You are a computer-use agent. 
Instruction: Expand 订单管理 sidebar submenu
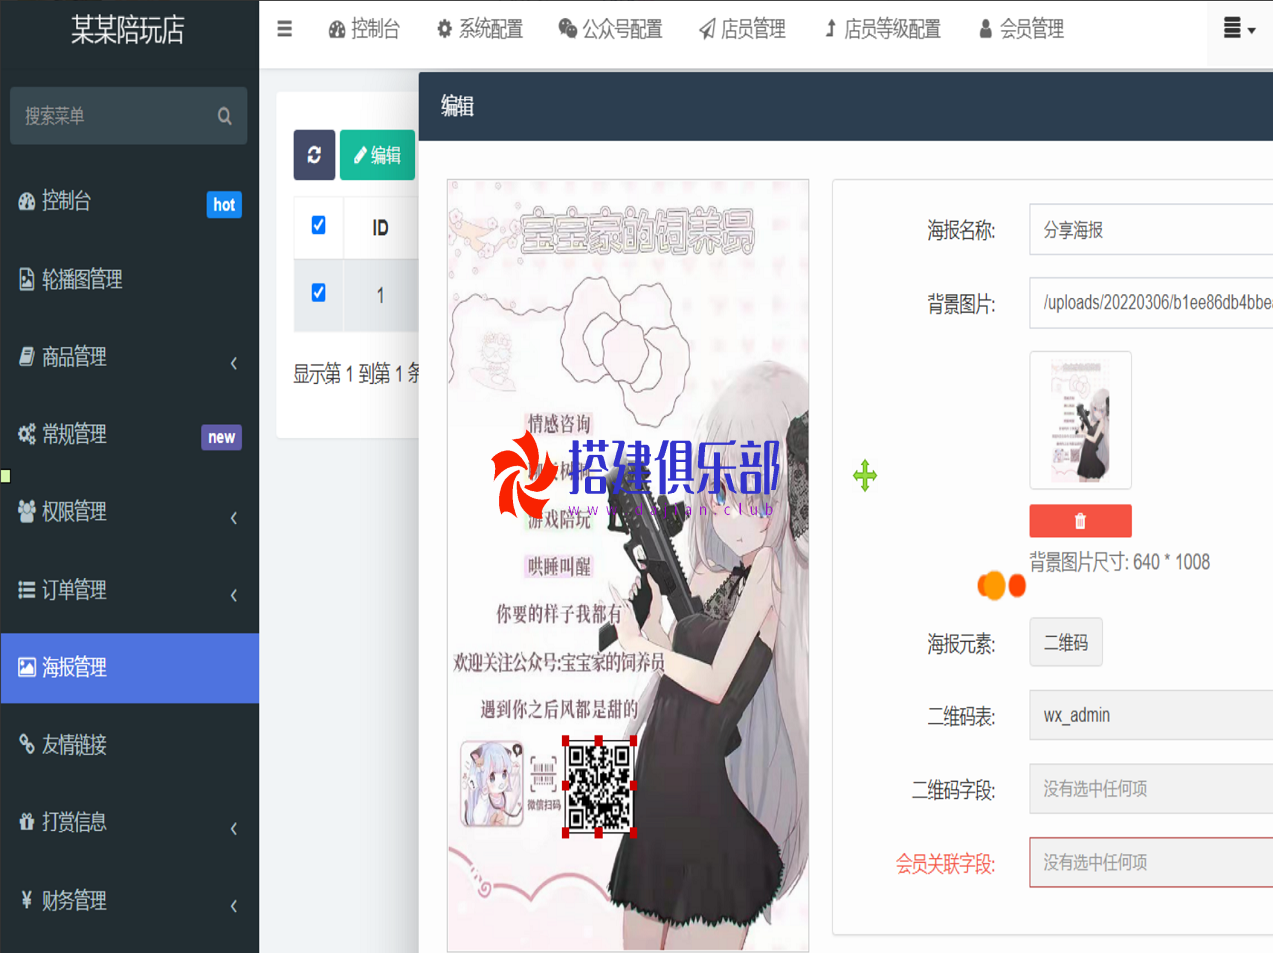point(130,590)
